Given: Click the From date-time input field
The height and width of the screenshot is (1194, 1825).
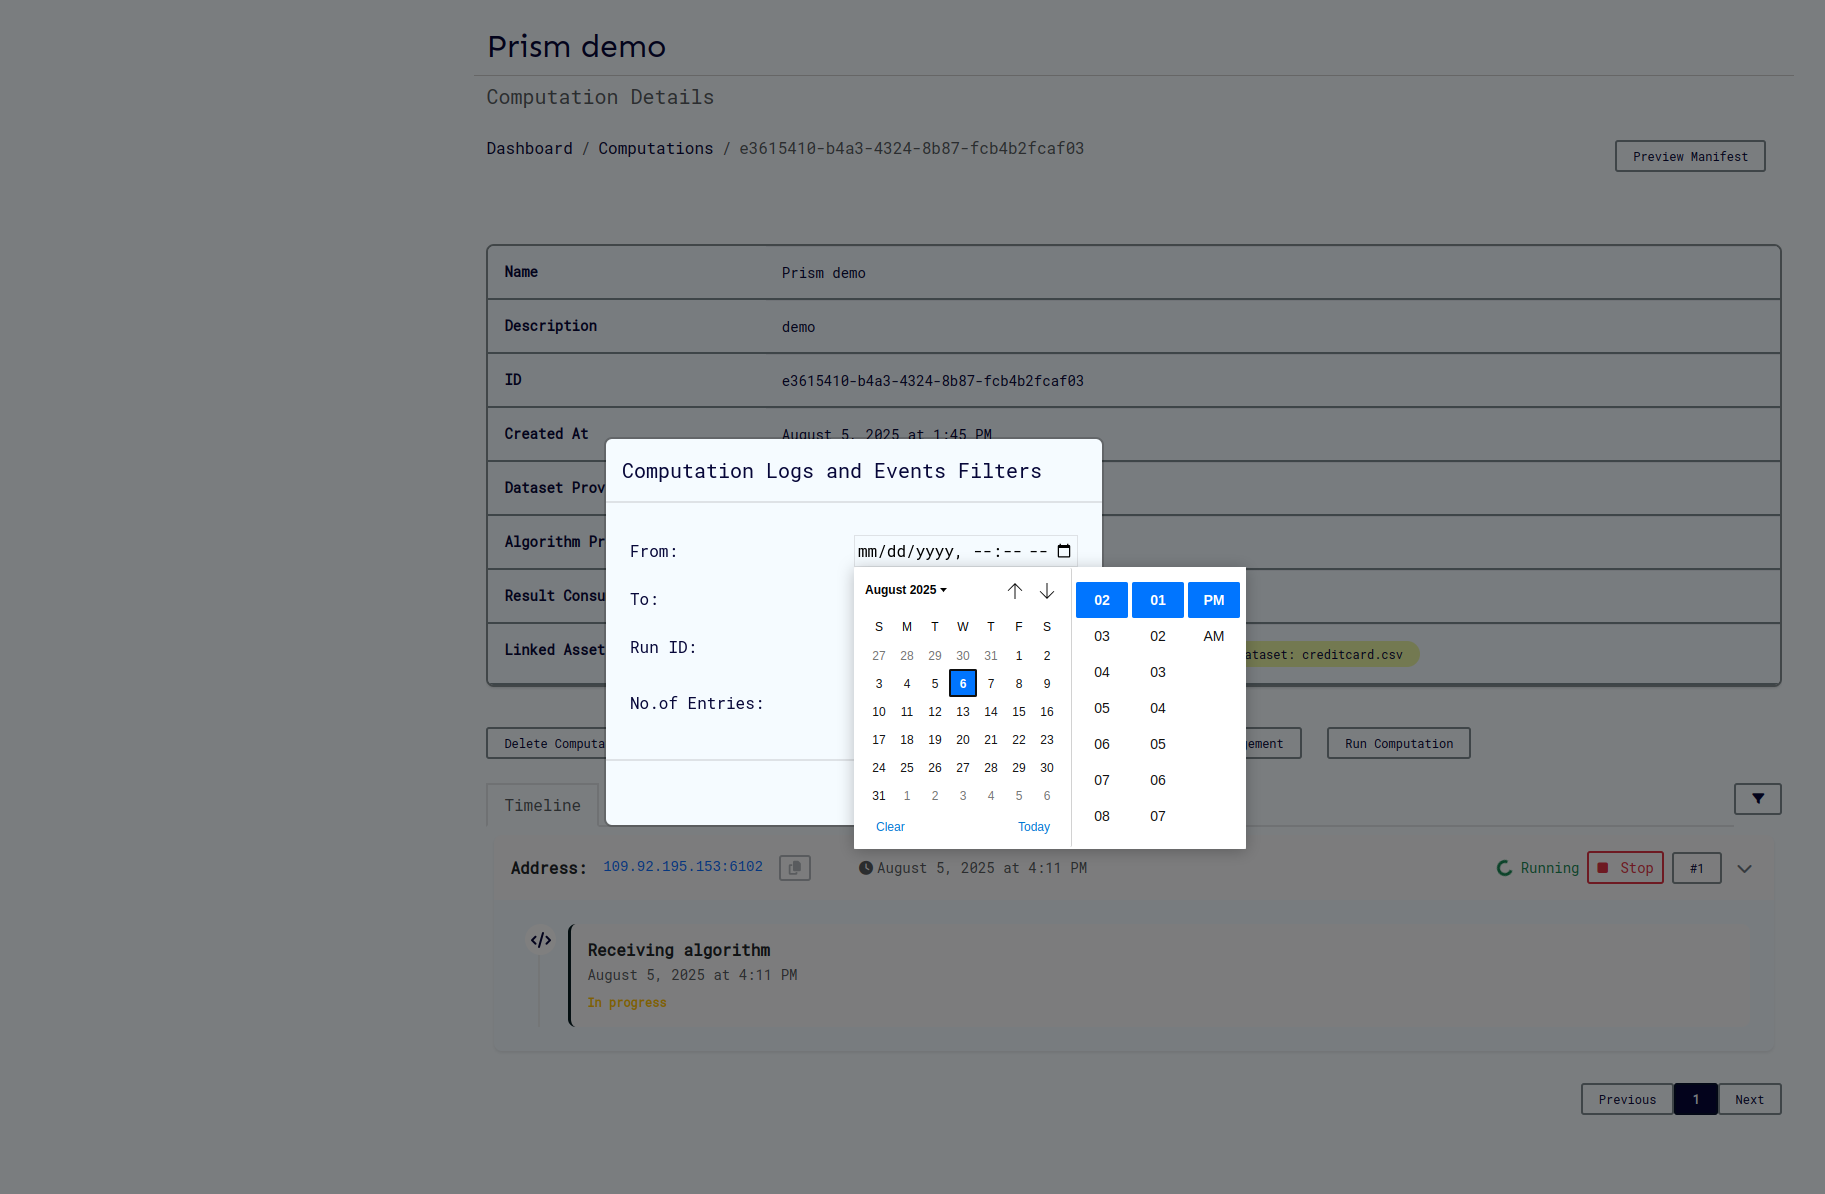Looking at the screenshot, I should pyautogui.click(x=965, y=551).
